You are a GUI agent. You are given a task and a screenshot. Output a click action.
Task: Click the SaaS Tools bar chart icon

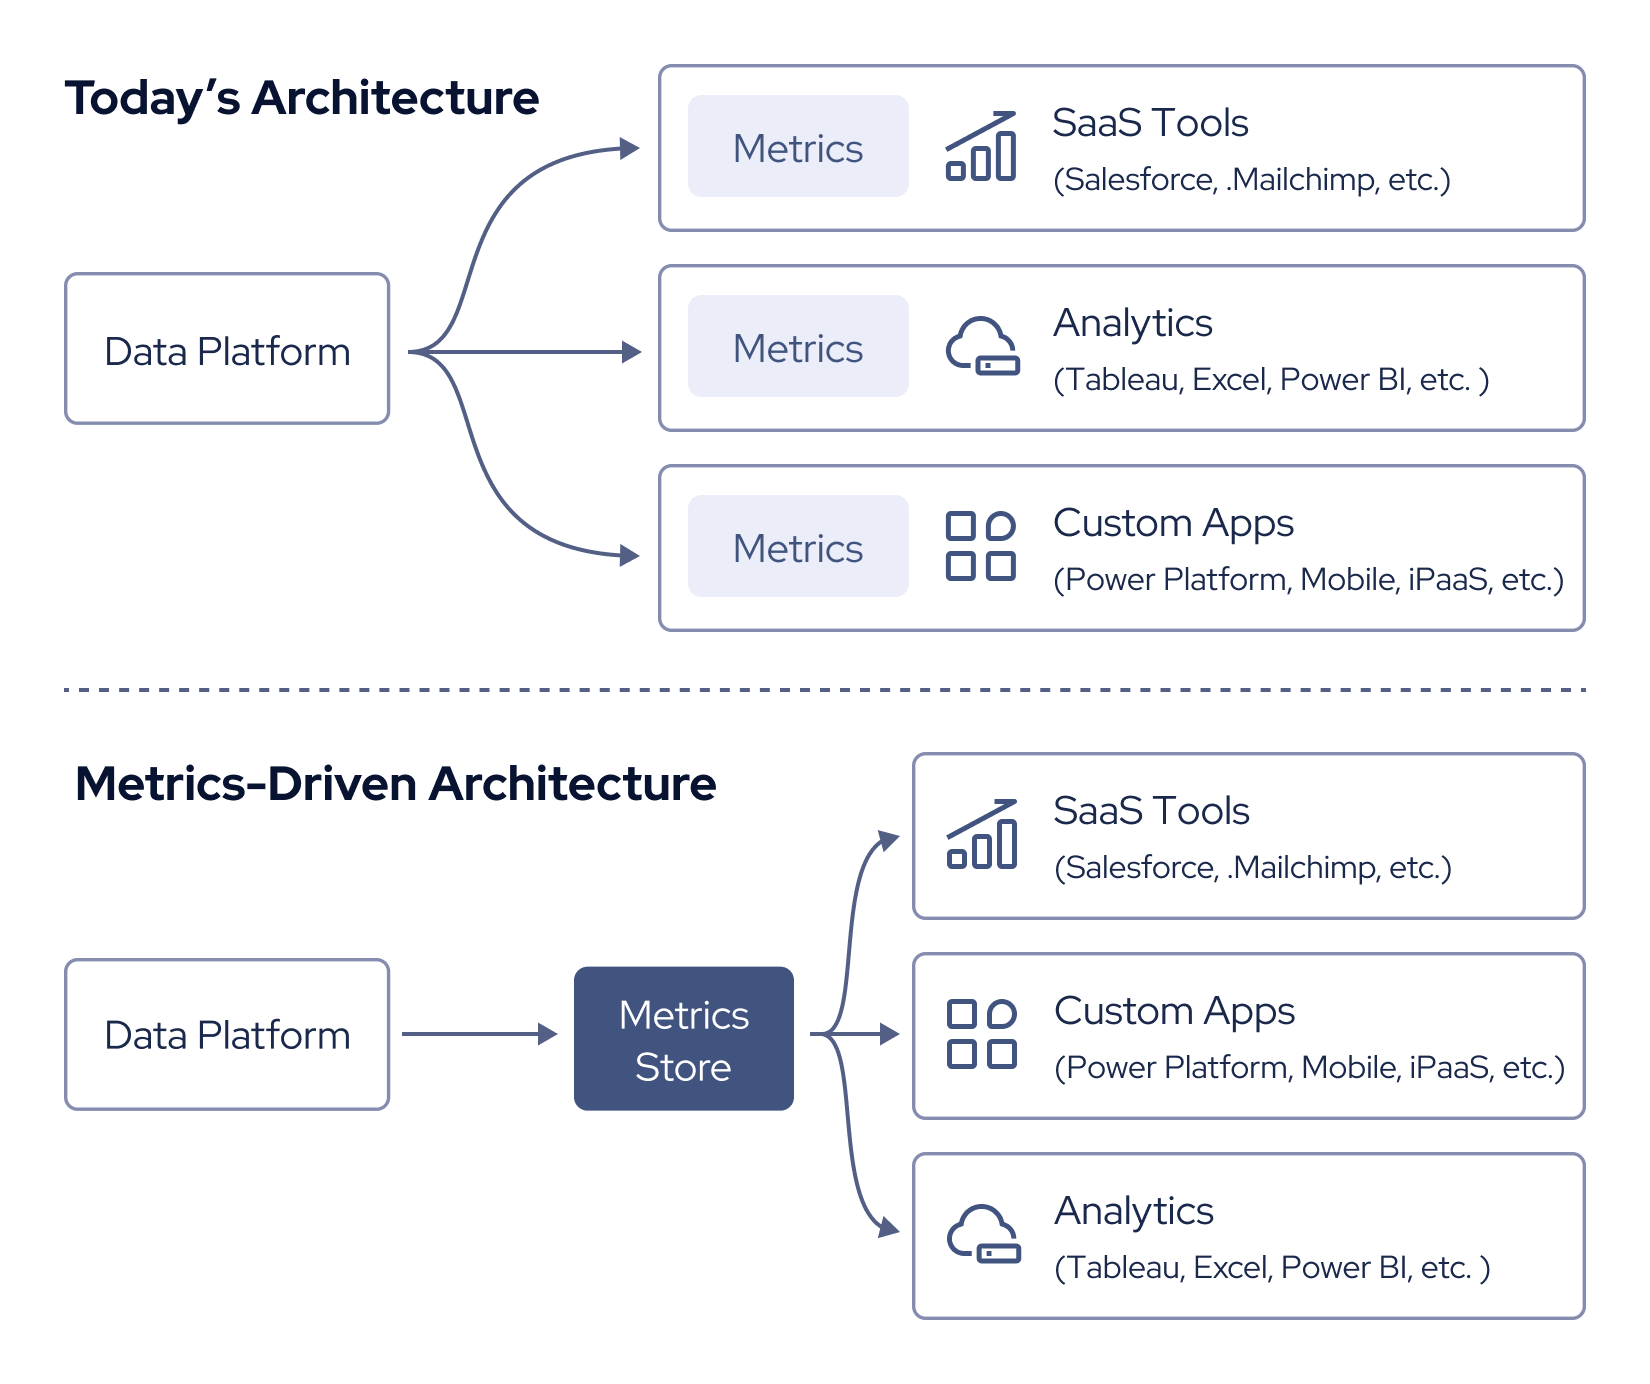coord(982,148)
